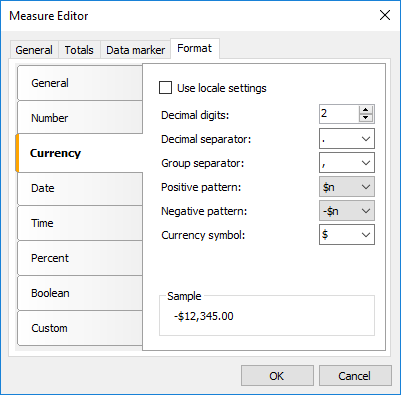Click the OK button
The width and height of the screenshot is (401, 395).
(277, 376)
